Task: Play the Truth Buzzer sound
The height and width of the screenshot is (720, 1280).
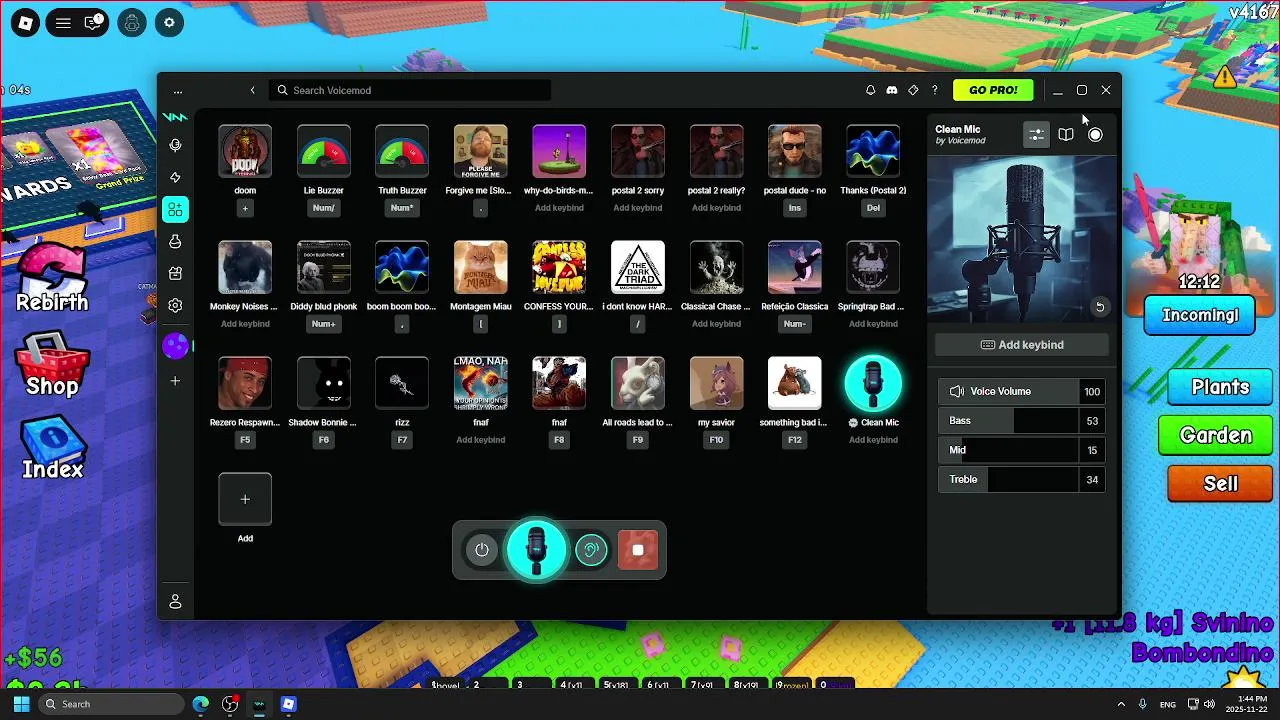Action: (x=402, y=151)
